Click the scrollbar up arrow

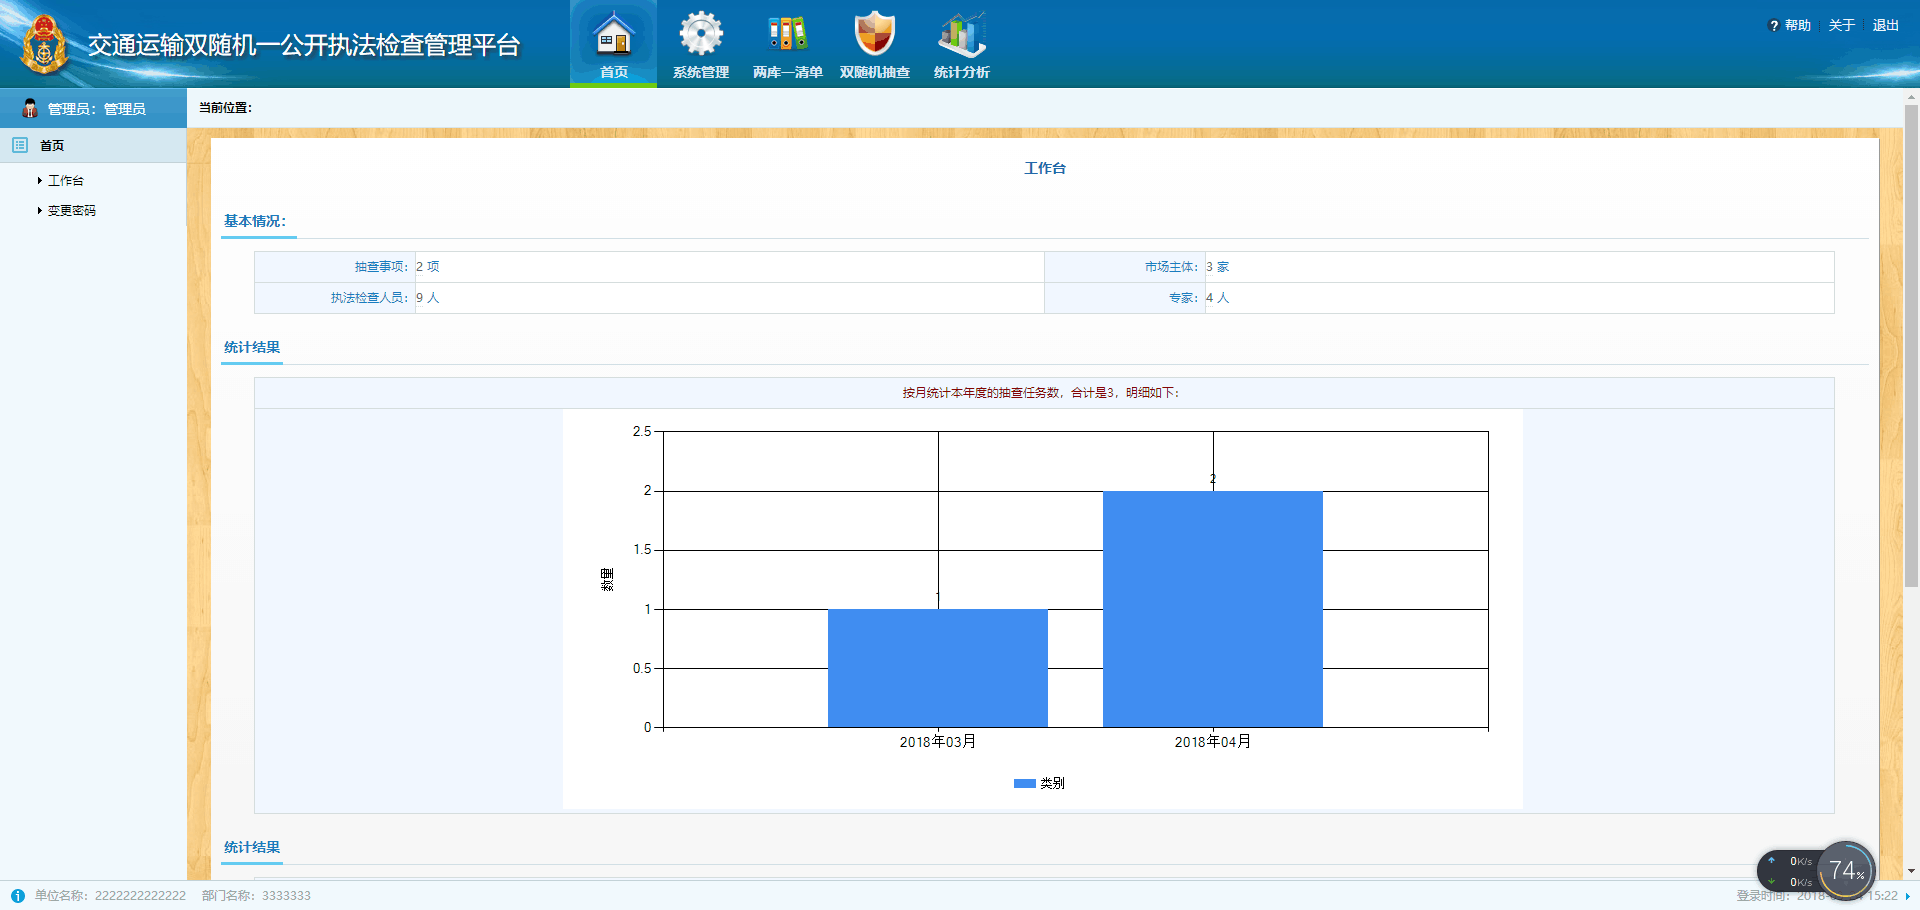click(x=1911, y=97)
